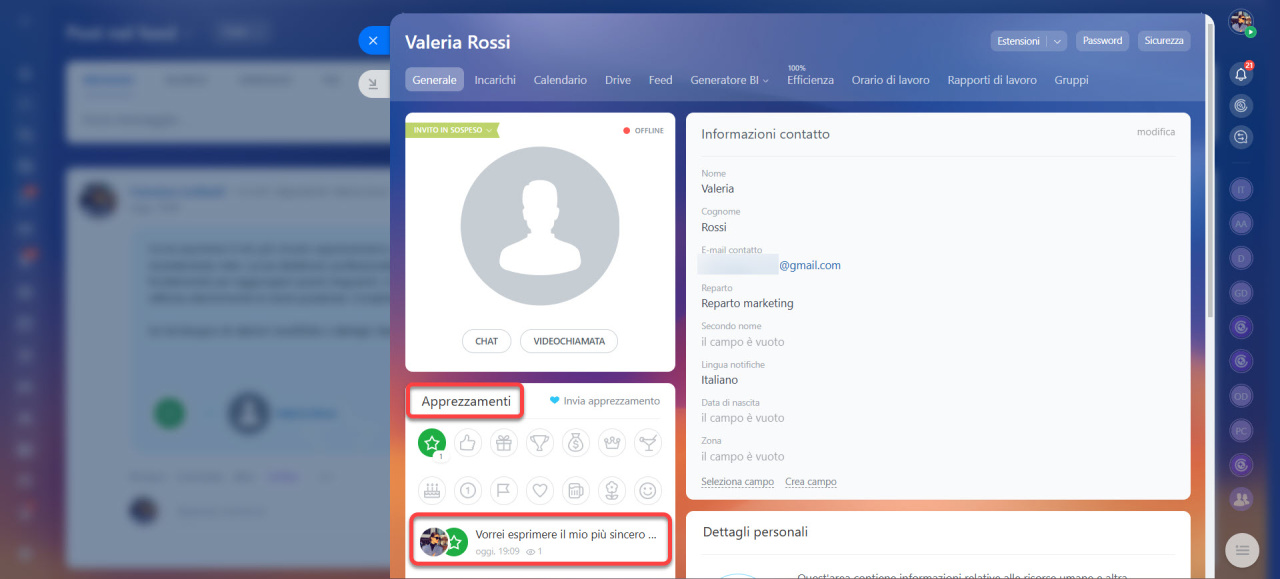Screen dimensions: 1280x579
Task: Open the Incarichi tab
Action: (x=495, y=80)
